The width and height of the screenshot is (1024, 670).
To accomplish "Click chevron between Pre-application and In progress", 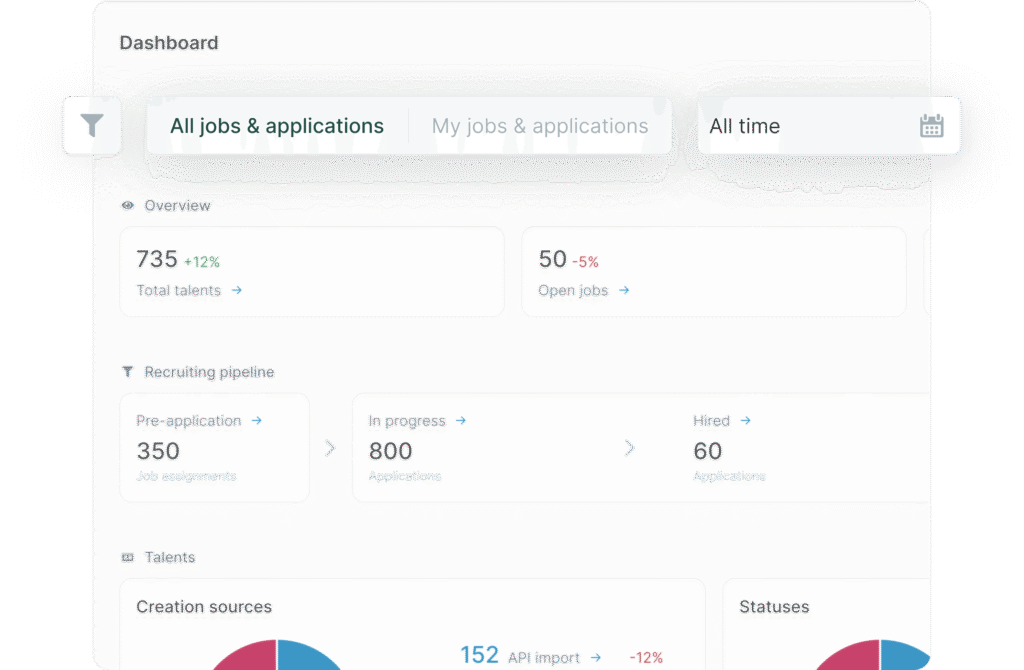I will coord(330,448).
